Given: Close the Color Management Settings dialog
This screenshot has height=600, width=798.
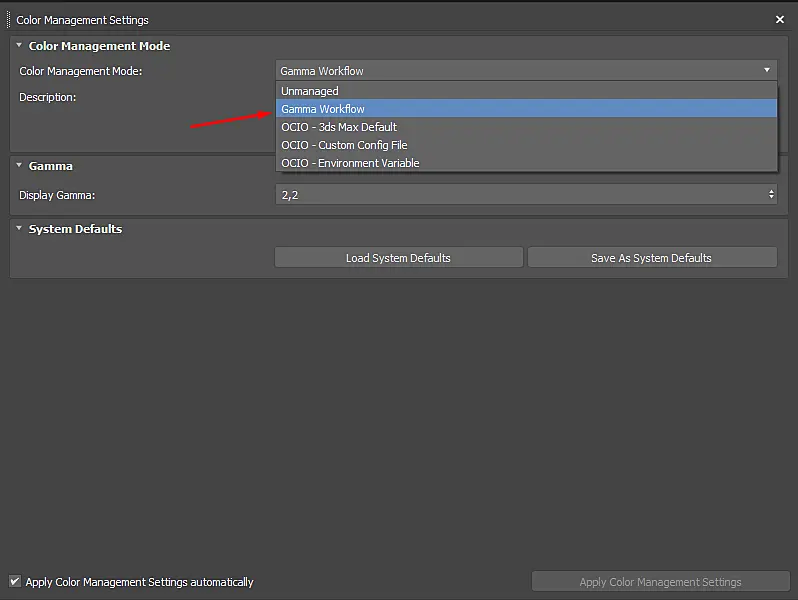Looking at the screenshot, I should (x=779, y=19).
